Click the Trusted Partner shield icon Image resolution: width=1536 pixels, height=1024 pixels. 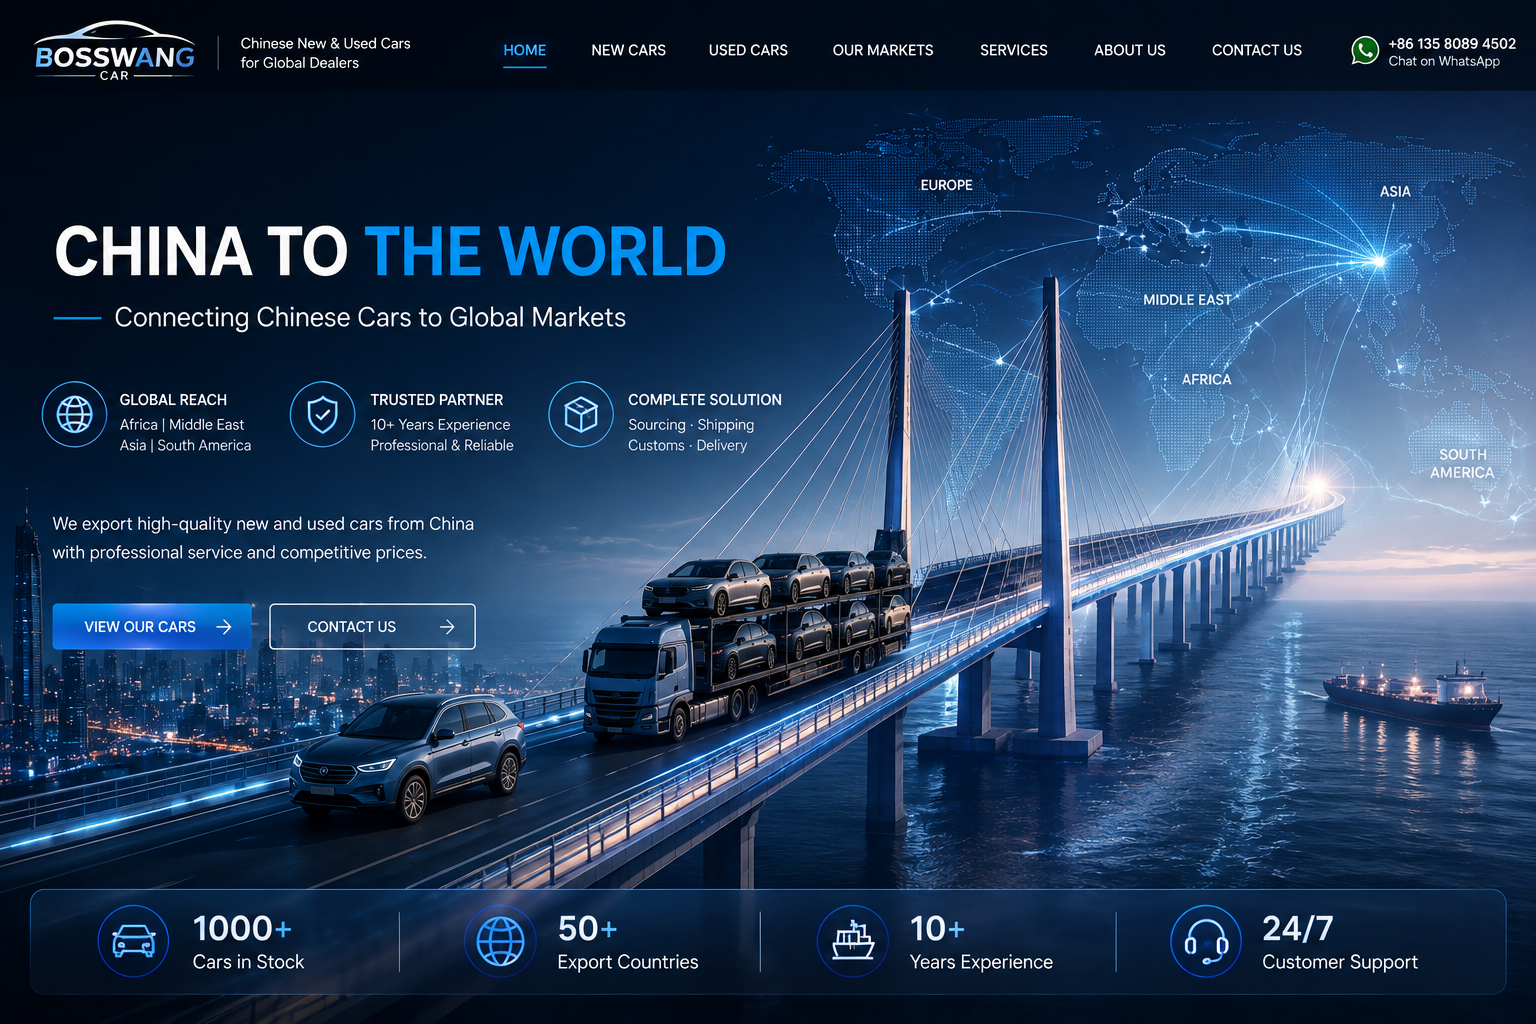coord(322,414)
